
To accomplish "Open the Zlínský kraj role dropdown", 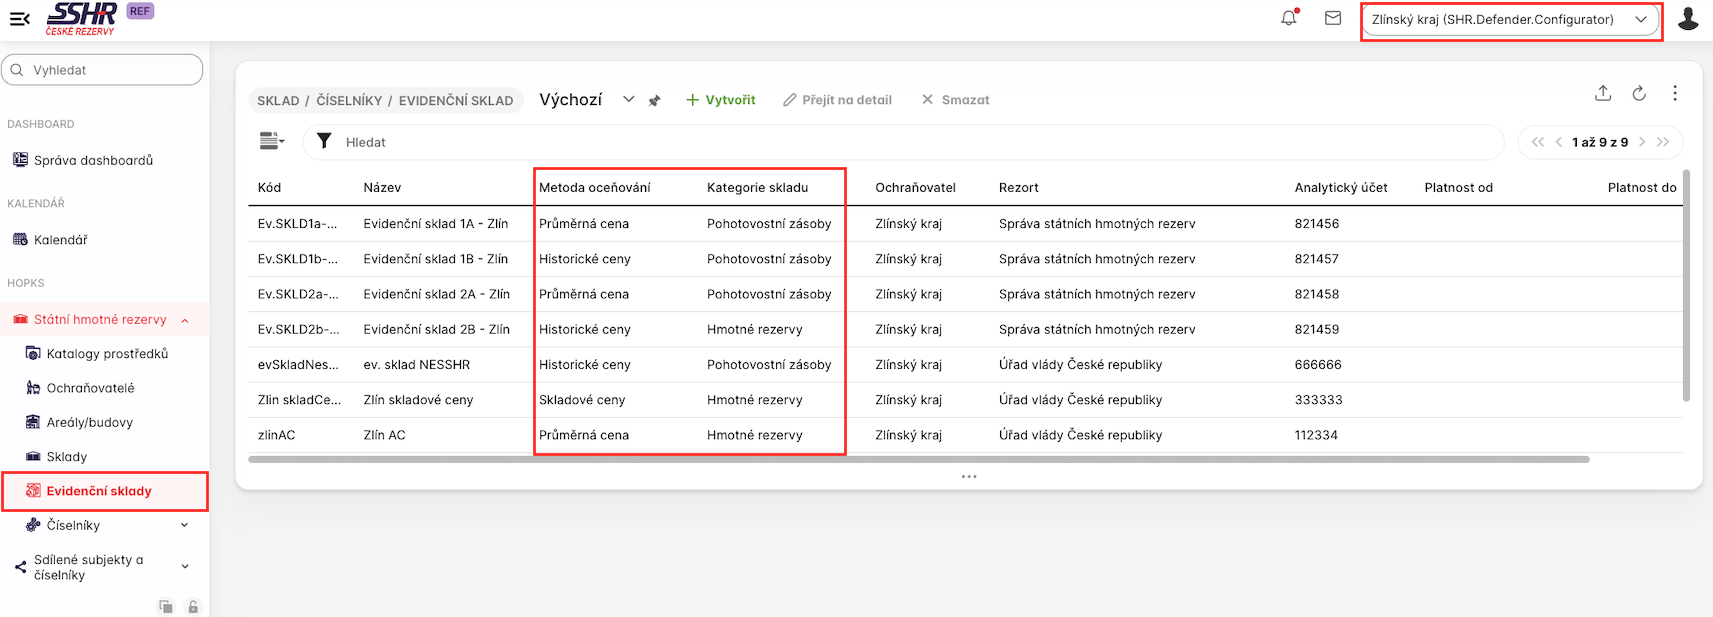I will point(1510,20).
